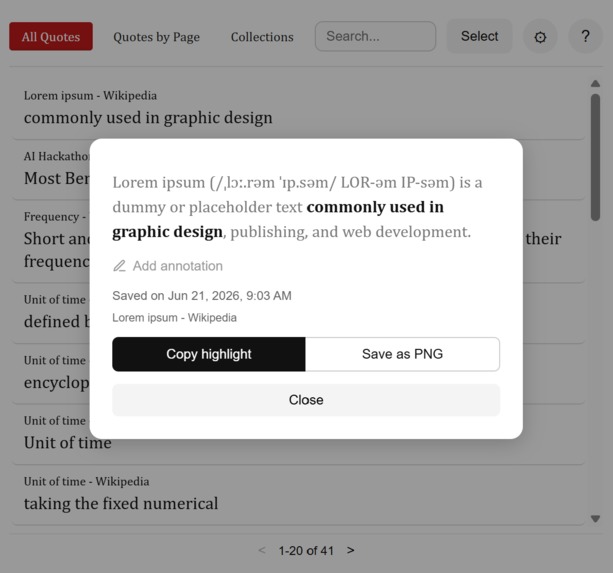Click the scroll down arrow
Screen dimensions: 613x573
[x=595, y=519]
